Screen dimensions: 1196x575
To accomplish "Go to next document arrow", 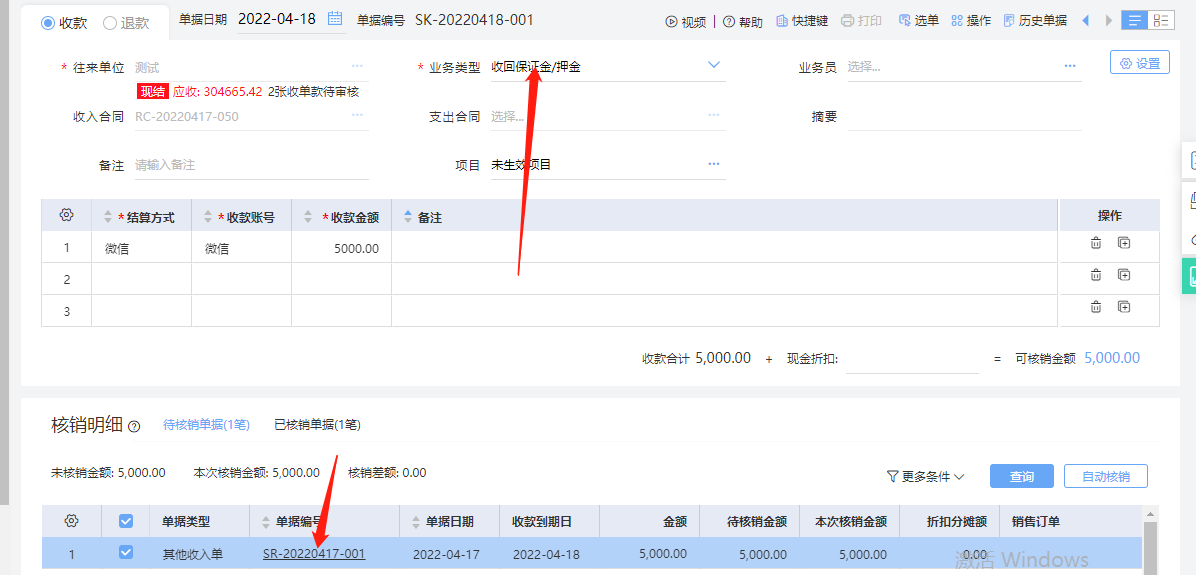I will click(x=1110, y=21).
